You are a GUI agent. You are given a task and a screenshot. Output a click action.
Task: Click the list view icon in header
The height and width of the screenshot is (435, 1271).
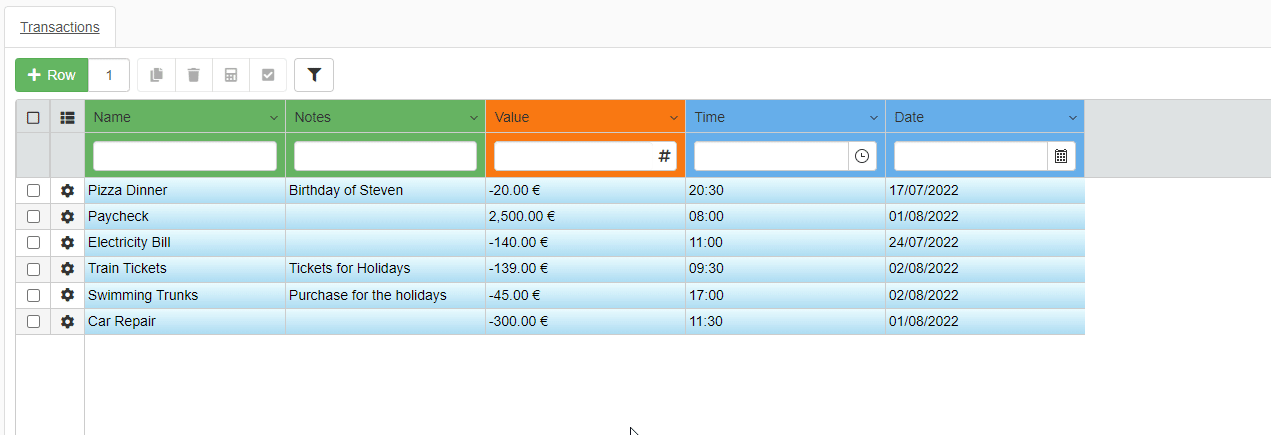tap(67, 117)
